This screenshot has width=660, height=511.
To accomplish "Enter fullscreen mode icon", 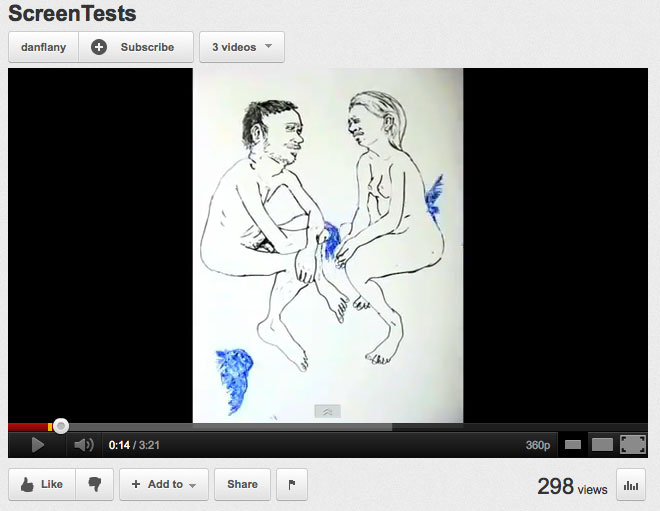I will tap(633, 444).
